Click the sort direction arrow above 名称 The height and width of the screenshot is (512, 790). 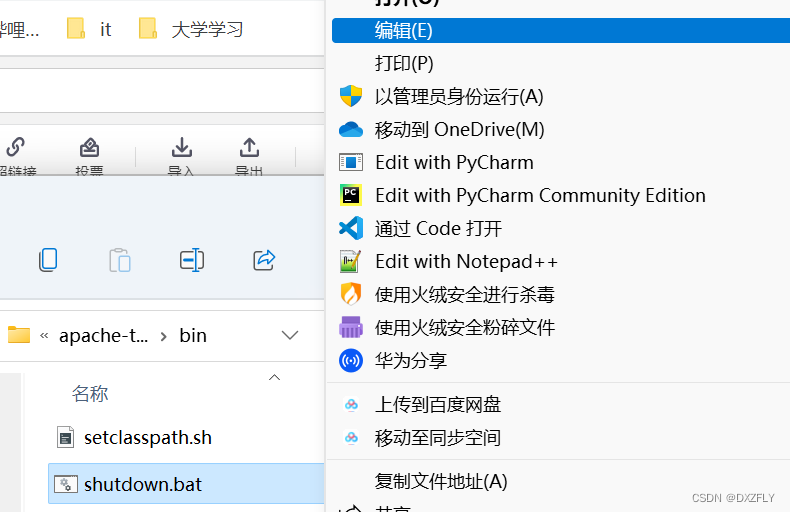(275, 377)
